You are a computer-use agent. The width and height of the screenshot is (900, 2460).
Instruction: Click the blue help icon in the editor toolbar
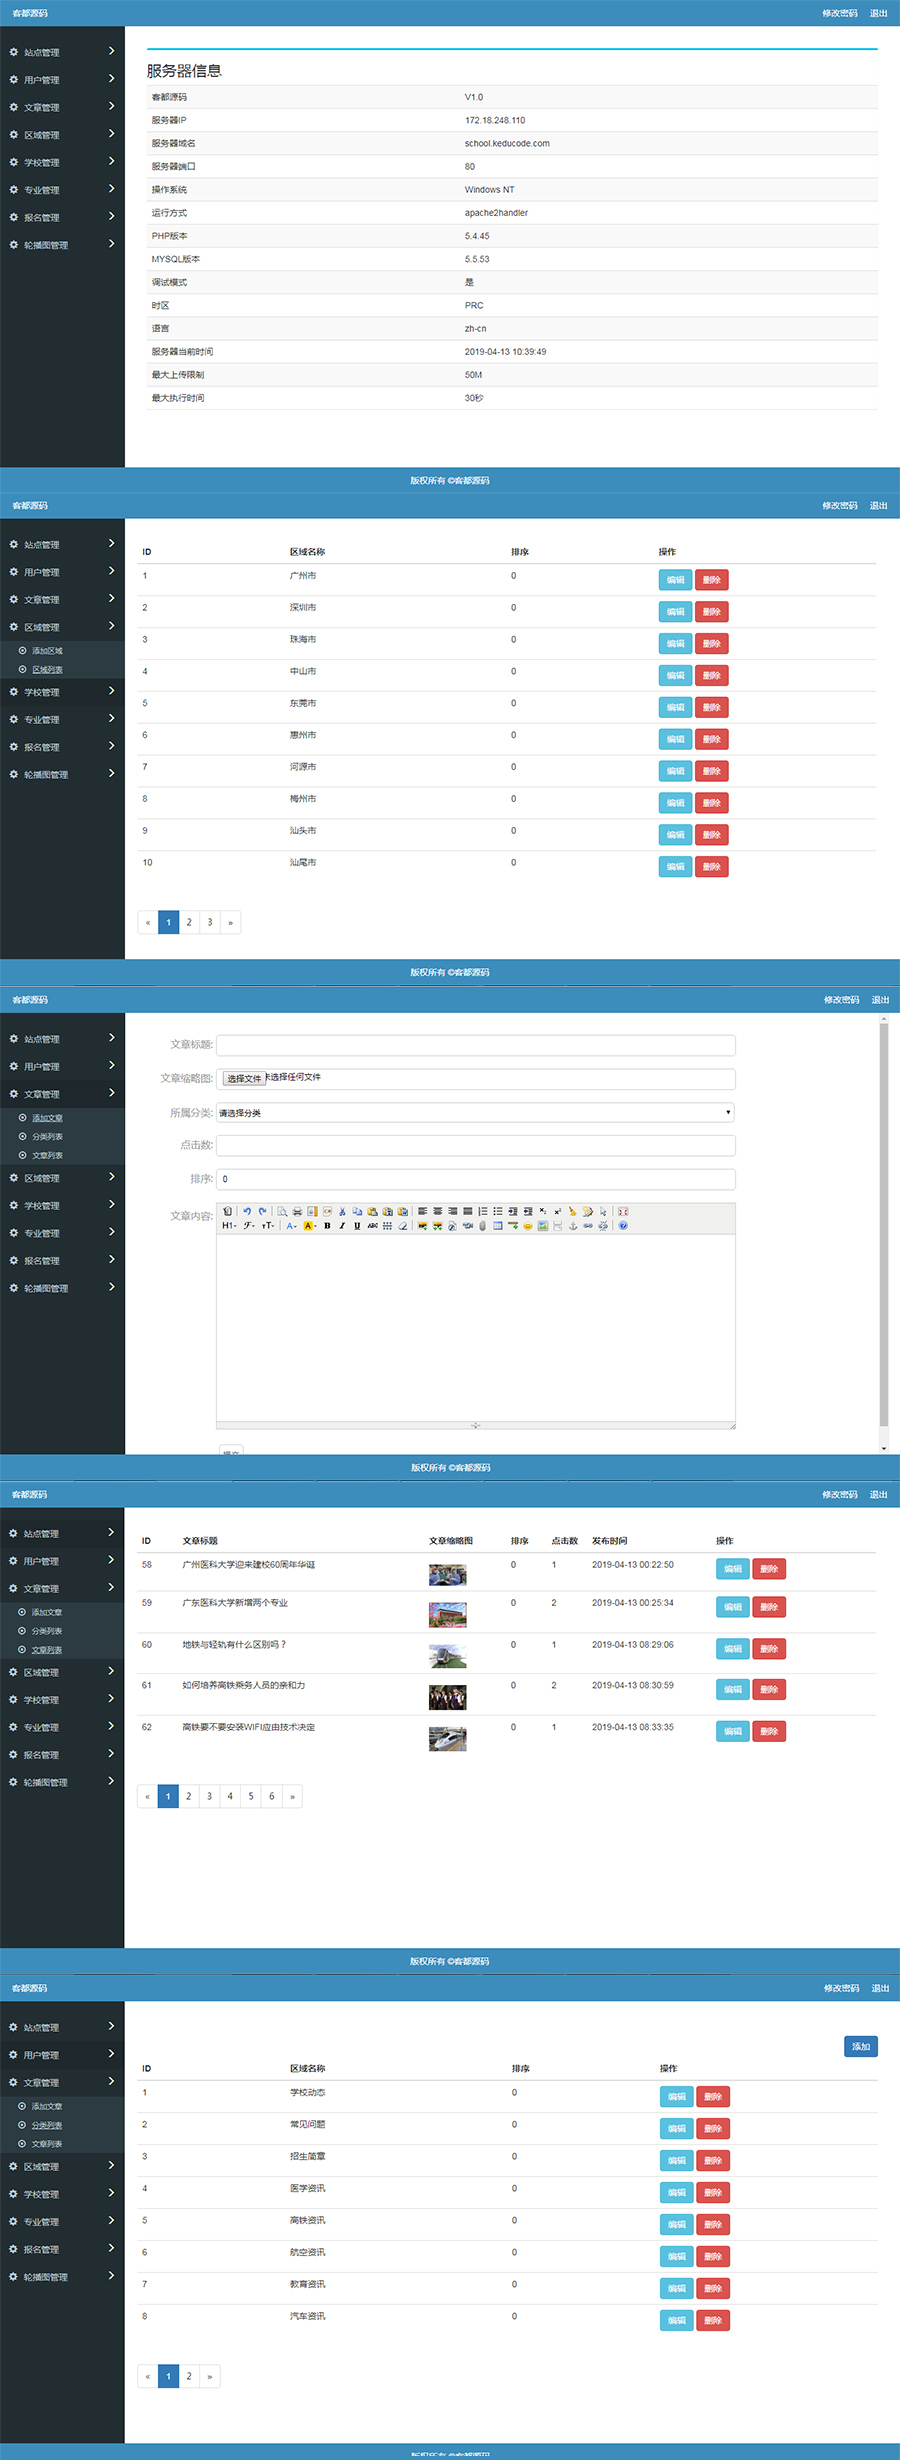[x=623, y=1225]
